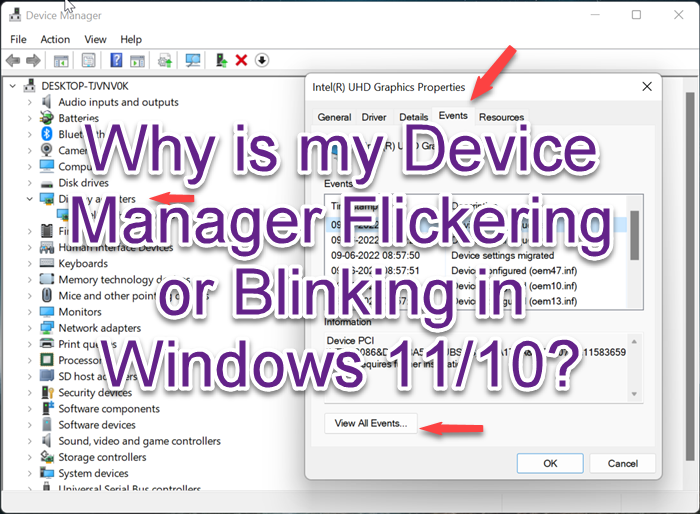Show or hide the console tree icon
Image resolution: width=700 pixels, height=514 pixels.
pos(61,60)
